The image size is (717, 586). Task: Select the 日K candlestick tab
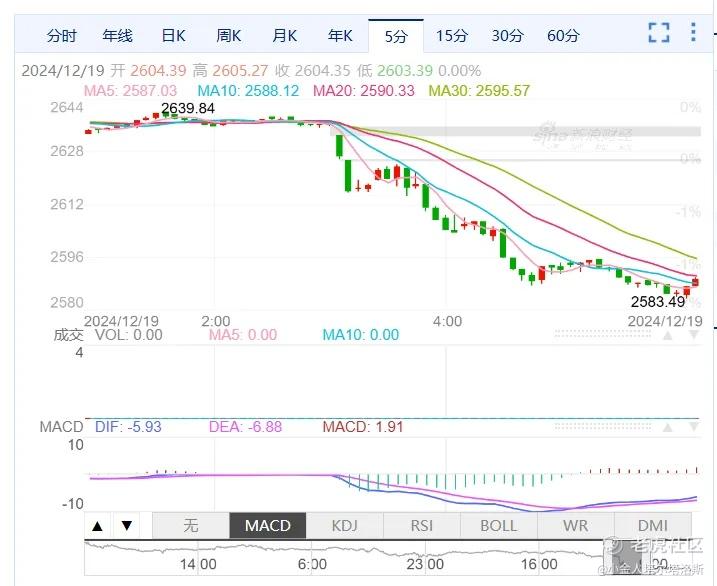coord(173,36)
